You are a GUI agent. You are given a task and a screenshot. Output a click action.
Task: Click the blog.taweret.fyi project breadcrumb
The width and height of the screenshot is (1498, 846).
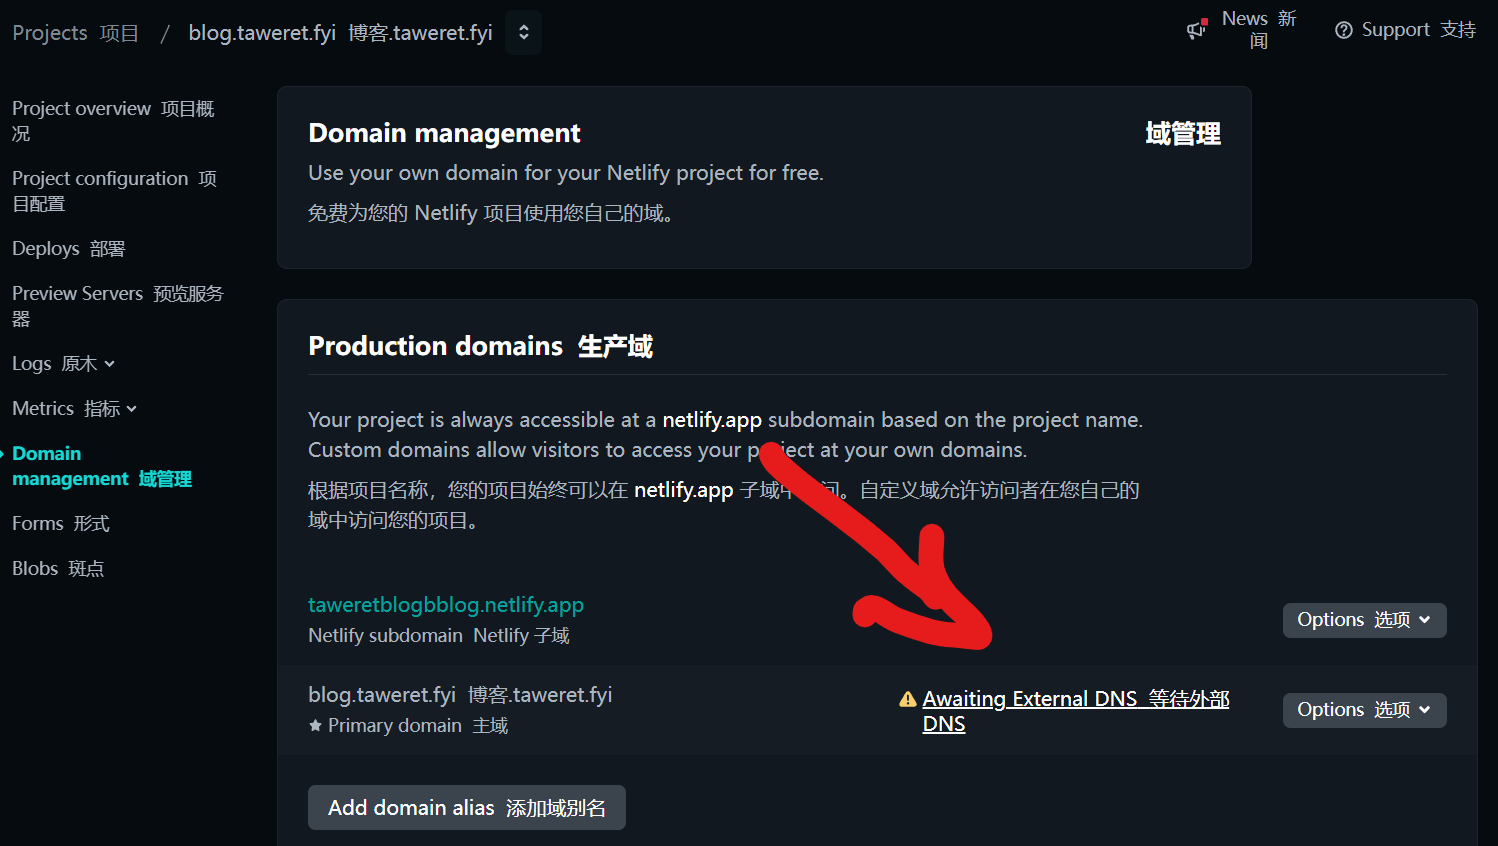[x=340, y=33]
